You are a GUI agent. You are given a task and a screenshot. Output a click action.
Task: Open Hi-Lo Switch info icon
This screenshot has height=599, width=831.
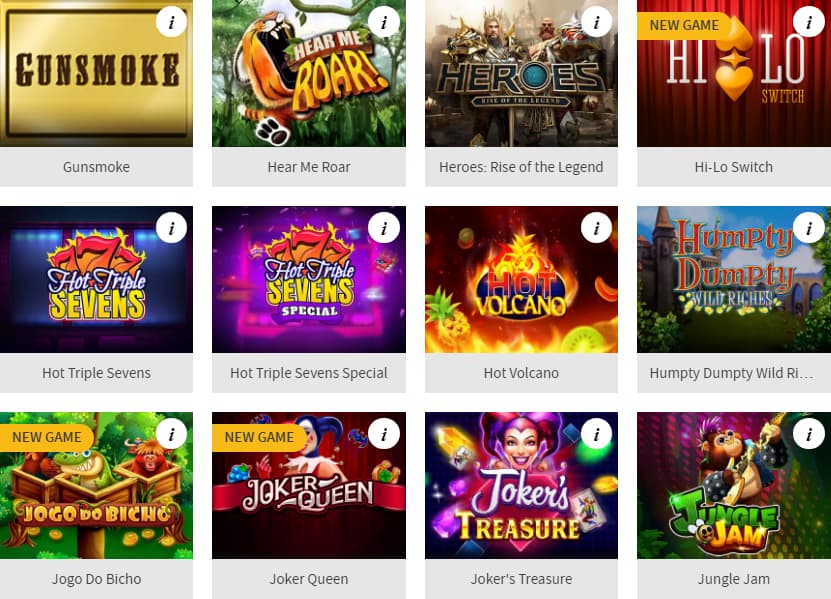coord(809,22)
